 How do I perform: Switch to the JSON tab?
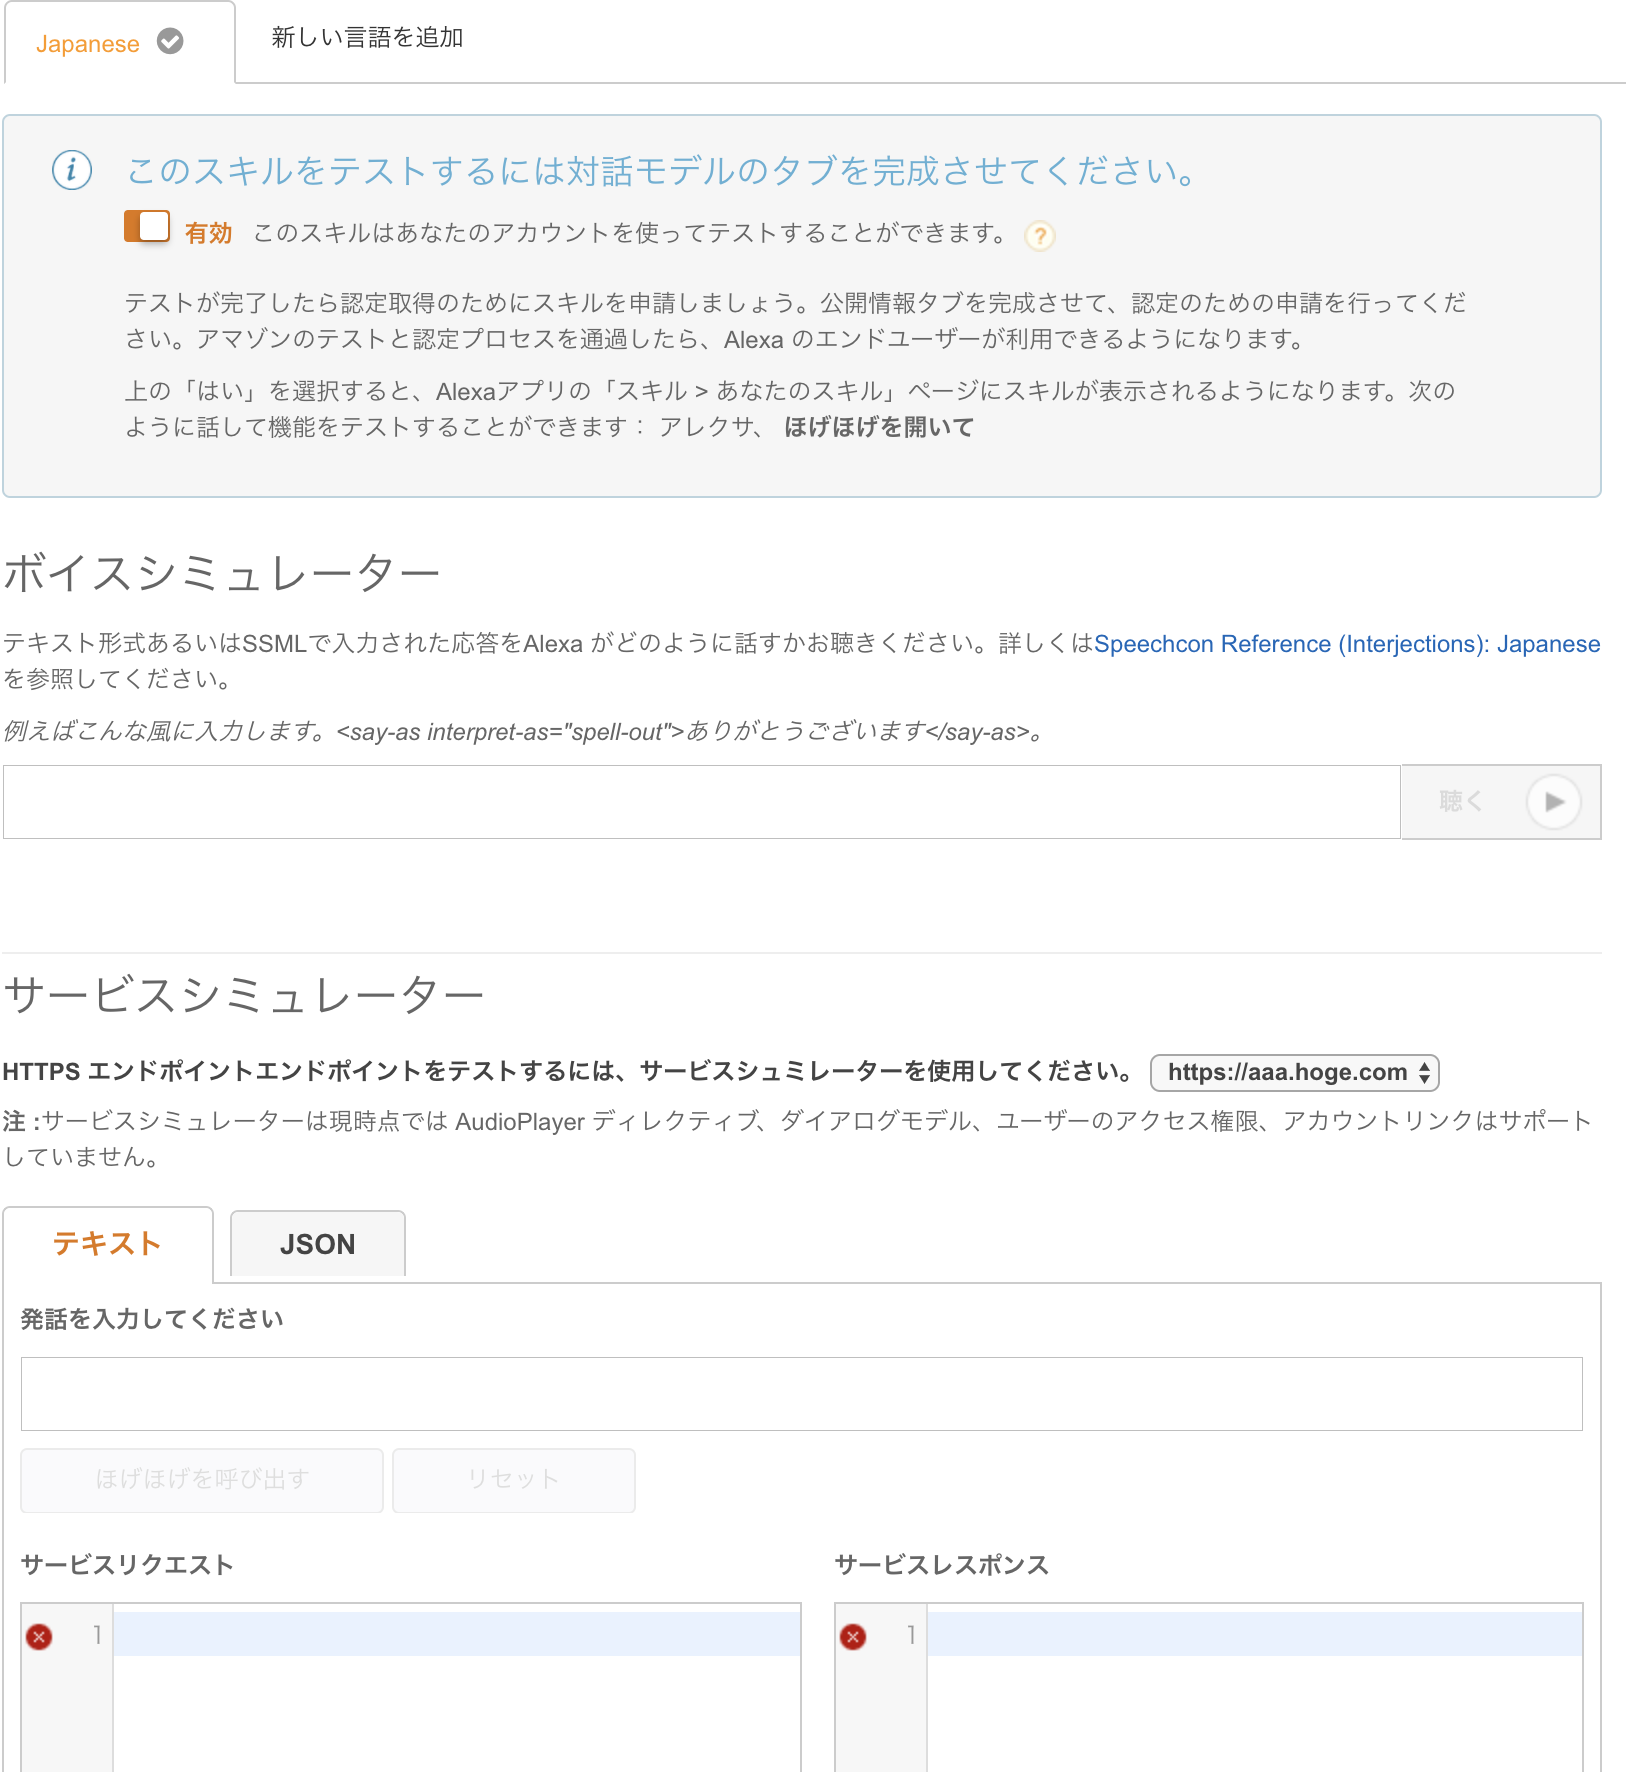pyautogui.click(x=318, y=1244)
